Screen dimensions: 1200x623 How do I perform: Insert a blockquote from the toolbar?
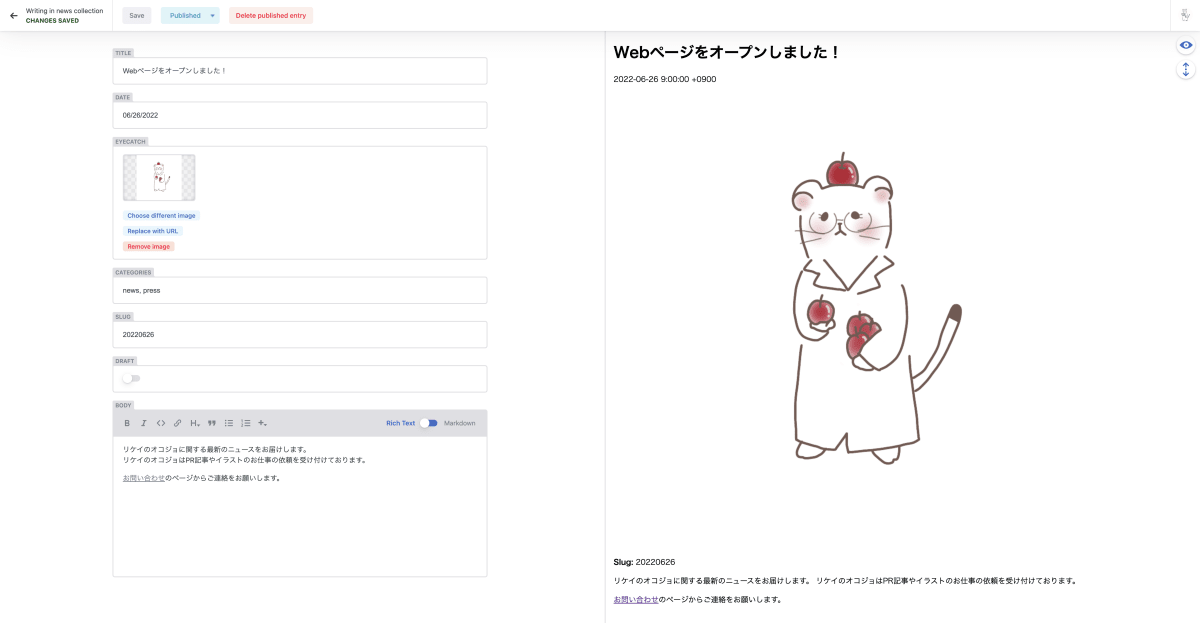(212, 423)
